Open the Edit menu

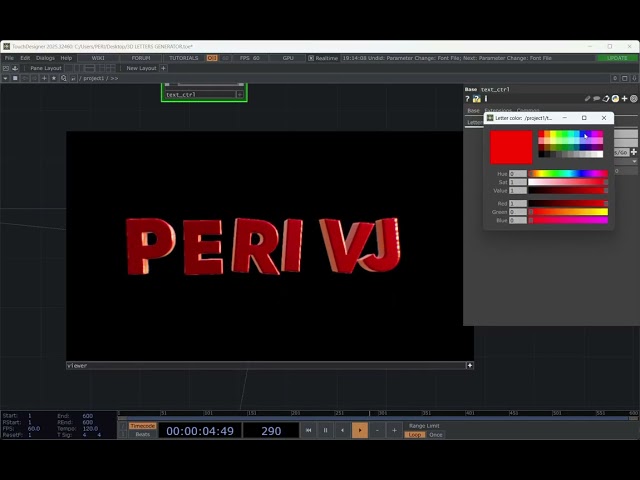[x=25, y=58]
